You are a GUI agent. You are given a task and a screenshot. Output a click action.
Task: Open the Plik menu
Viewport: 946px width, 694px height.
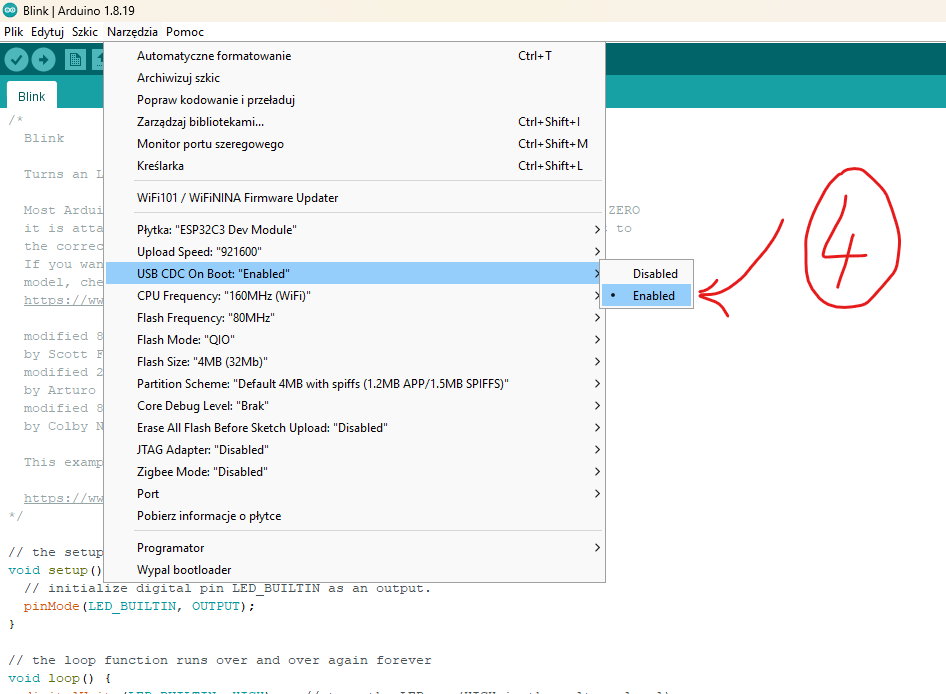coord(13,32)
